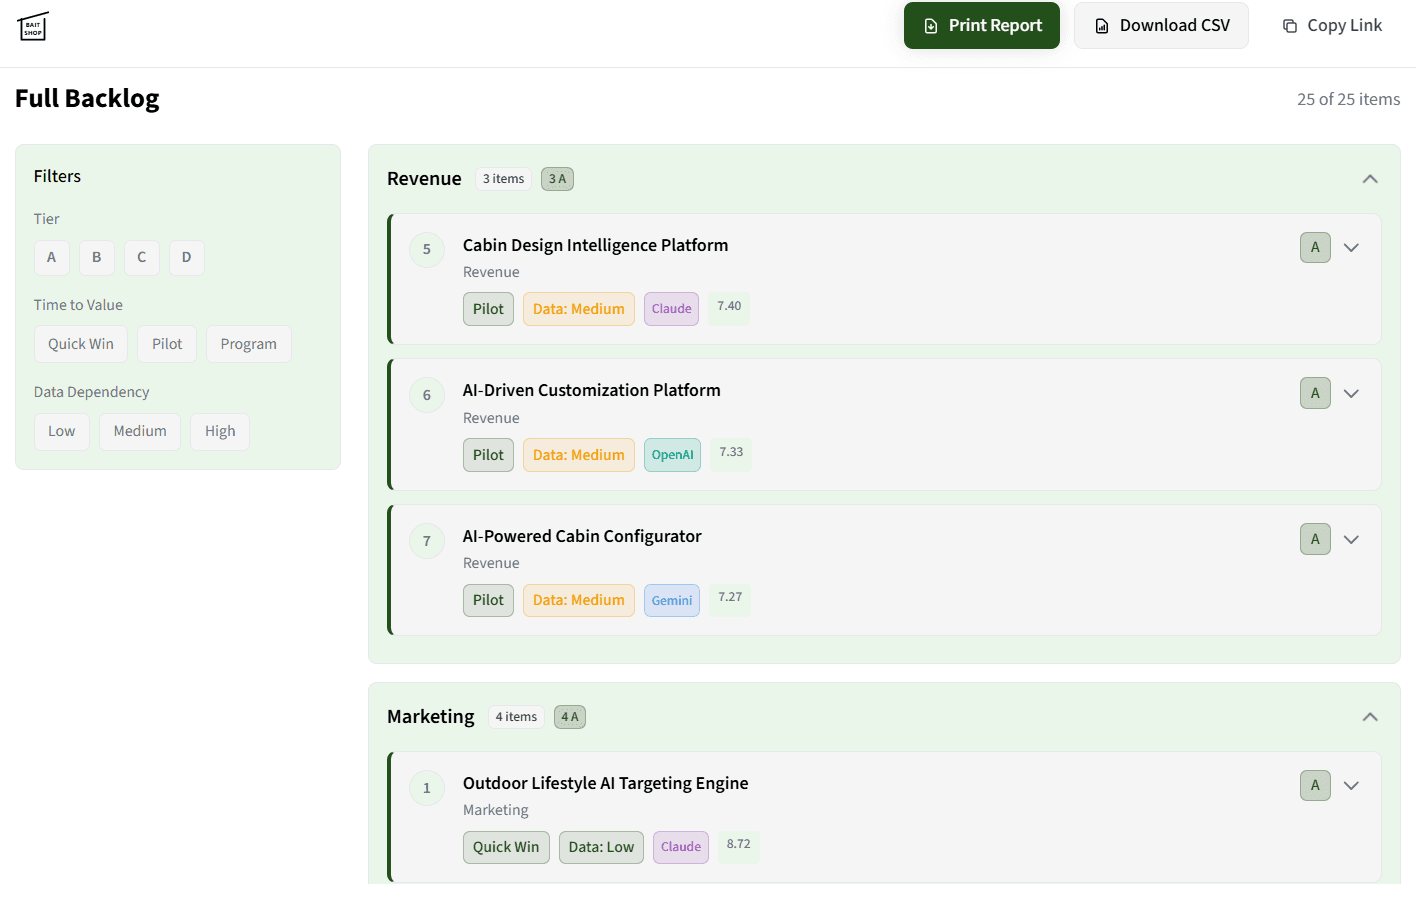
Task: Expand the AI-Powered Cabin Configurator row
Action: pos(1351,538)
